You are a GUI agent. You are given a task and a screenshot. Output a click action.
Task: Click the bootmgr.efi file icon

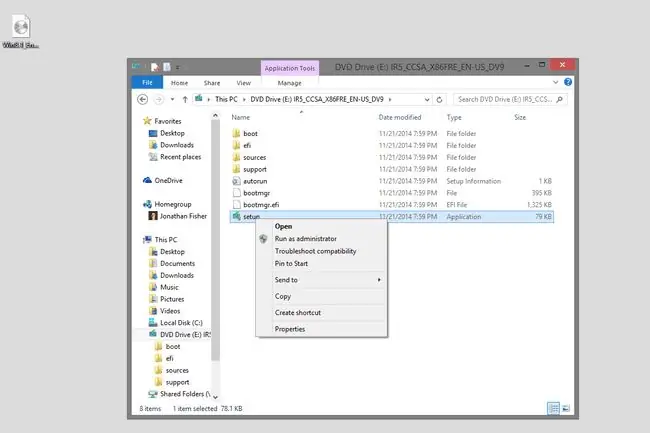tap(236, 205)
